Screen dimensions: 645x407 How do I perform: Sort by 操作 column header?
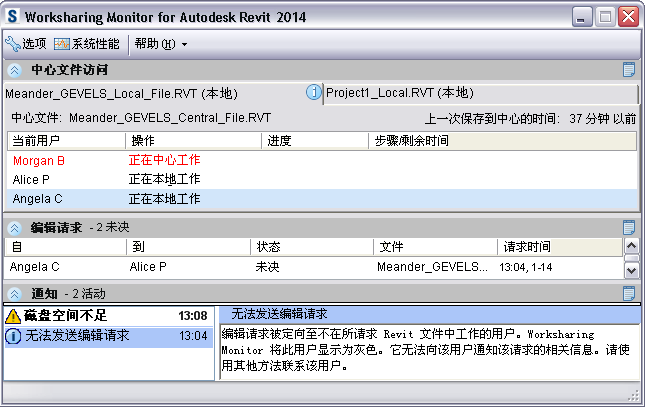pyautogui.click(x=193, y=141)
